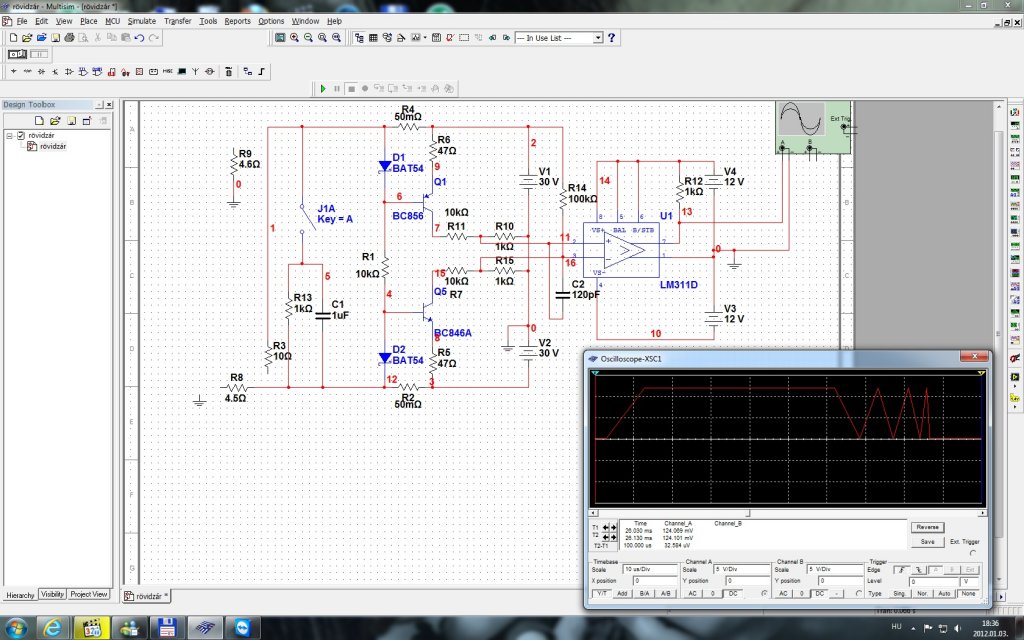The image size is (1024, 640).
Task: Open the Trigger Level unit box
Action: (x=970, y=581)
